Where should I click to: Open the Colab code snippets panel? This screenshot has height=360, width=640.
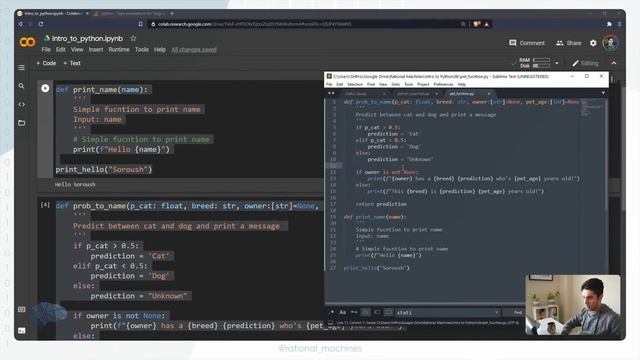click(x=21, y=104)
